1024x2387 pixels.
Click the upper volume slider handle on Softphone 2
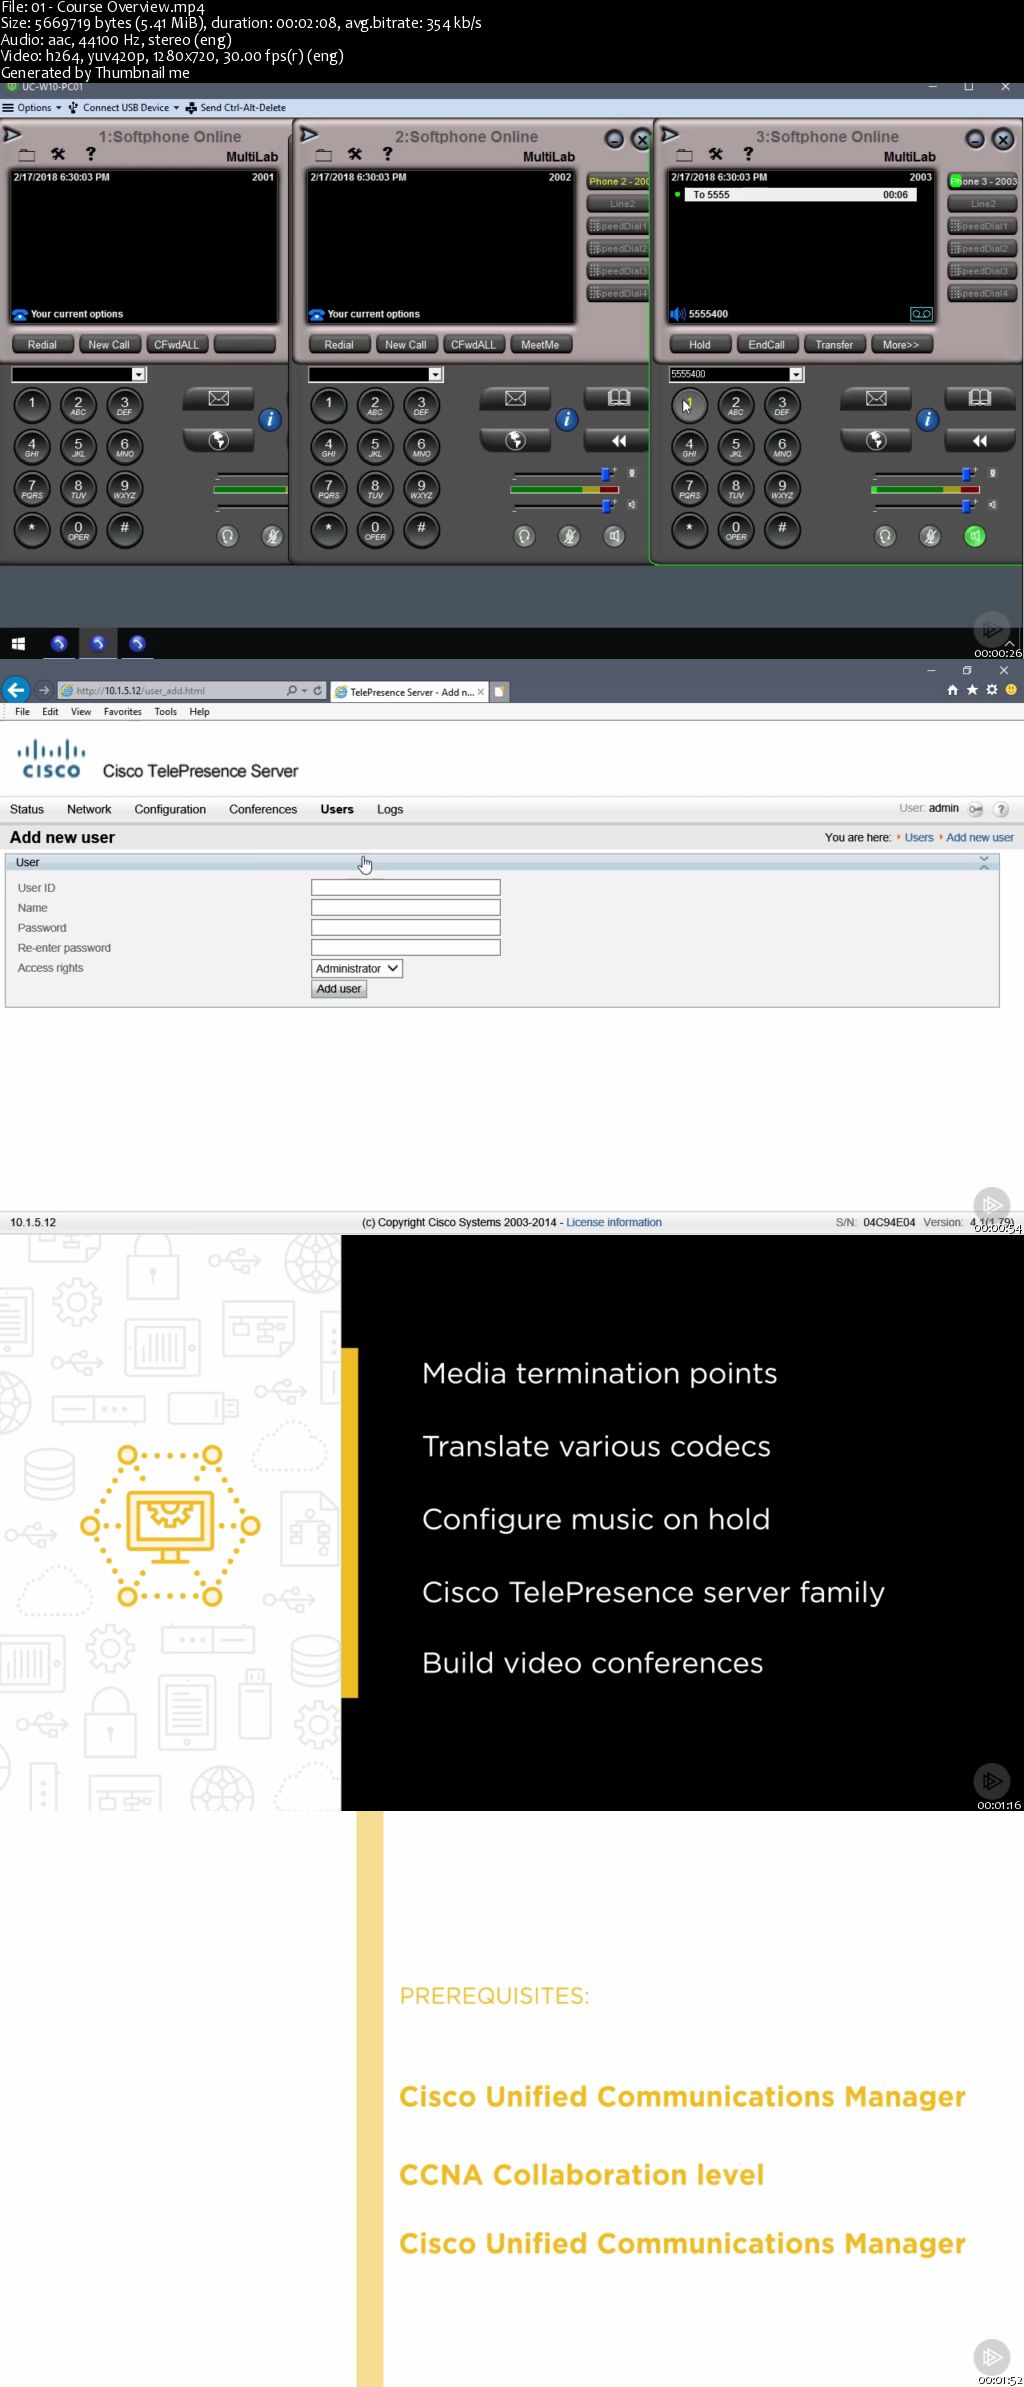[x=606, y=473]
